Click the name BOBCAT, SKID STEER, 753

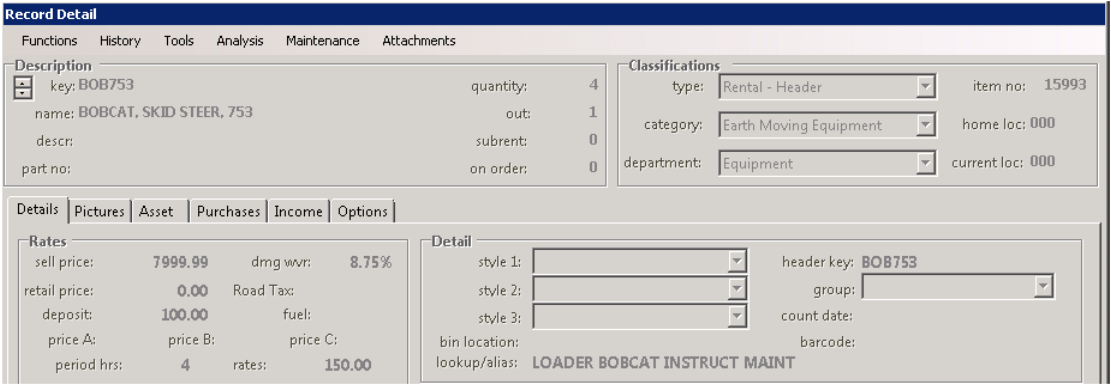[x=166, y=112]
